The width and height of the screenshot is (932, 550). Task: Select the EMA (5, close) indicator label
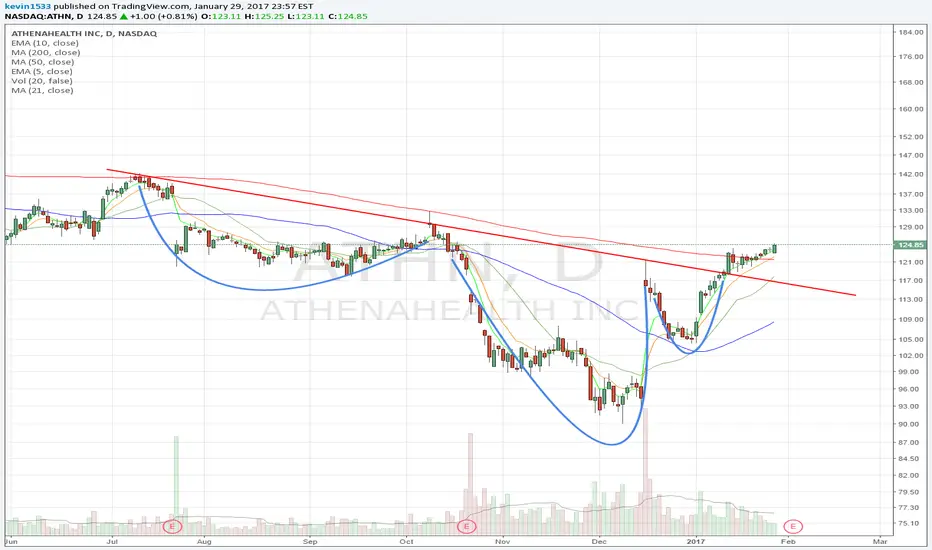click(x=42, y=71)
